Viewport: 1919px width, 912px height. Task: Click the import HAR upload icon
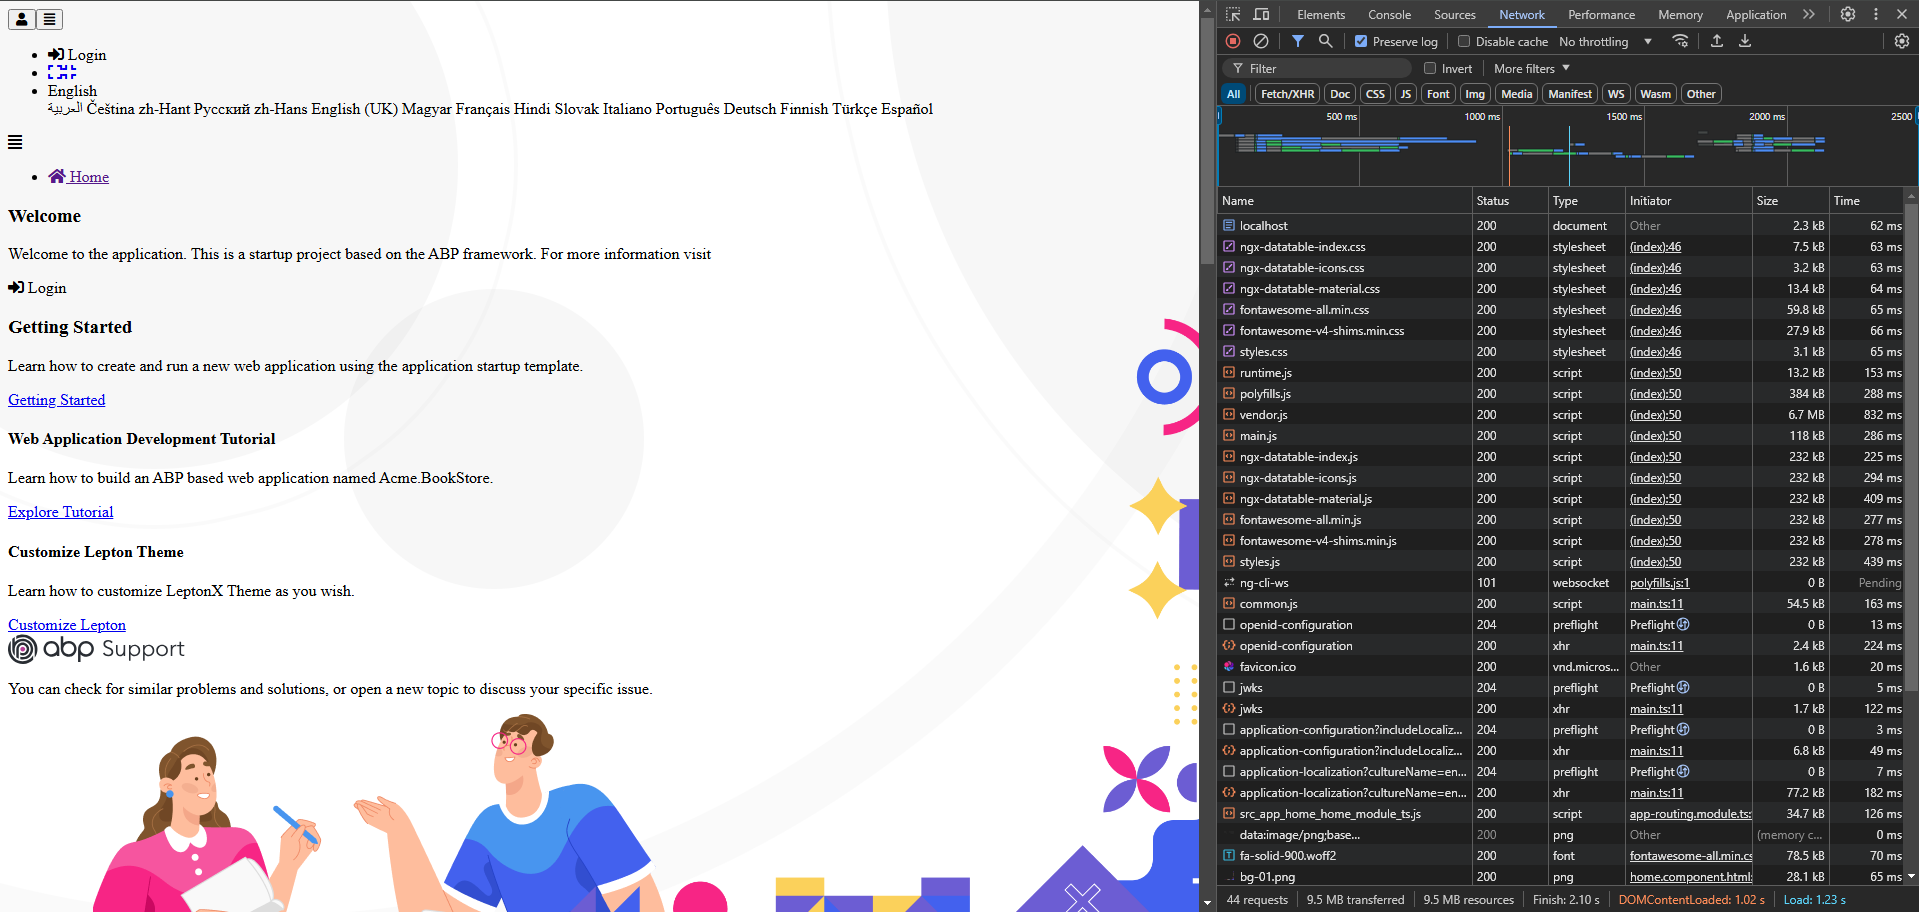click(1716, 41)
